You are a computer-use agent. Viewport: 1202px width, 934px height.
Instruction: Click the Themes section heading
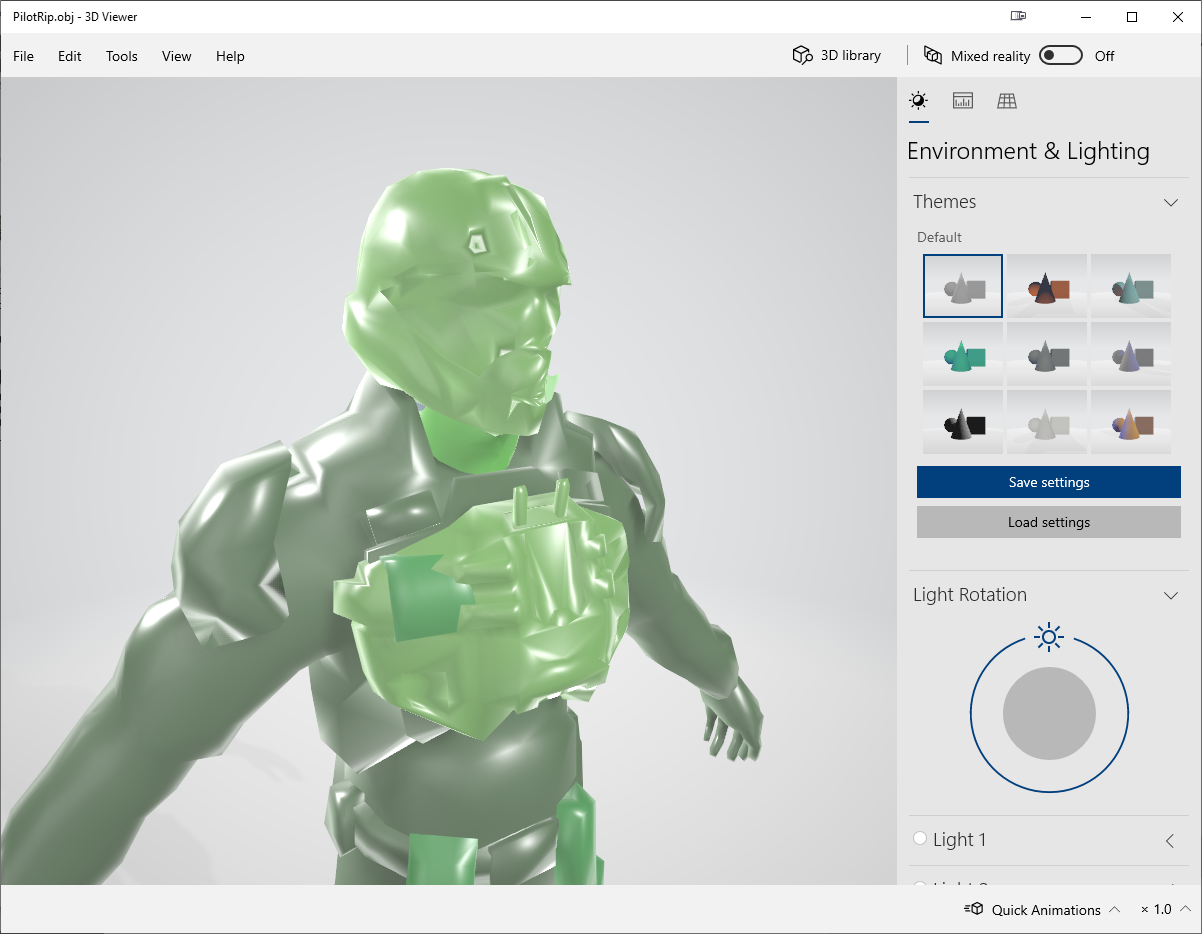pyautogui.click(x=944, y=202)
